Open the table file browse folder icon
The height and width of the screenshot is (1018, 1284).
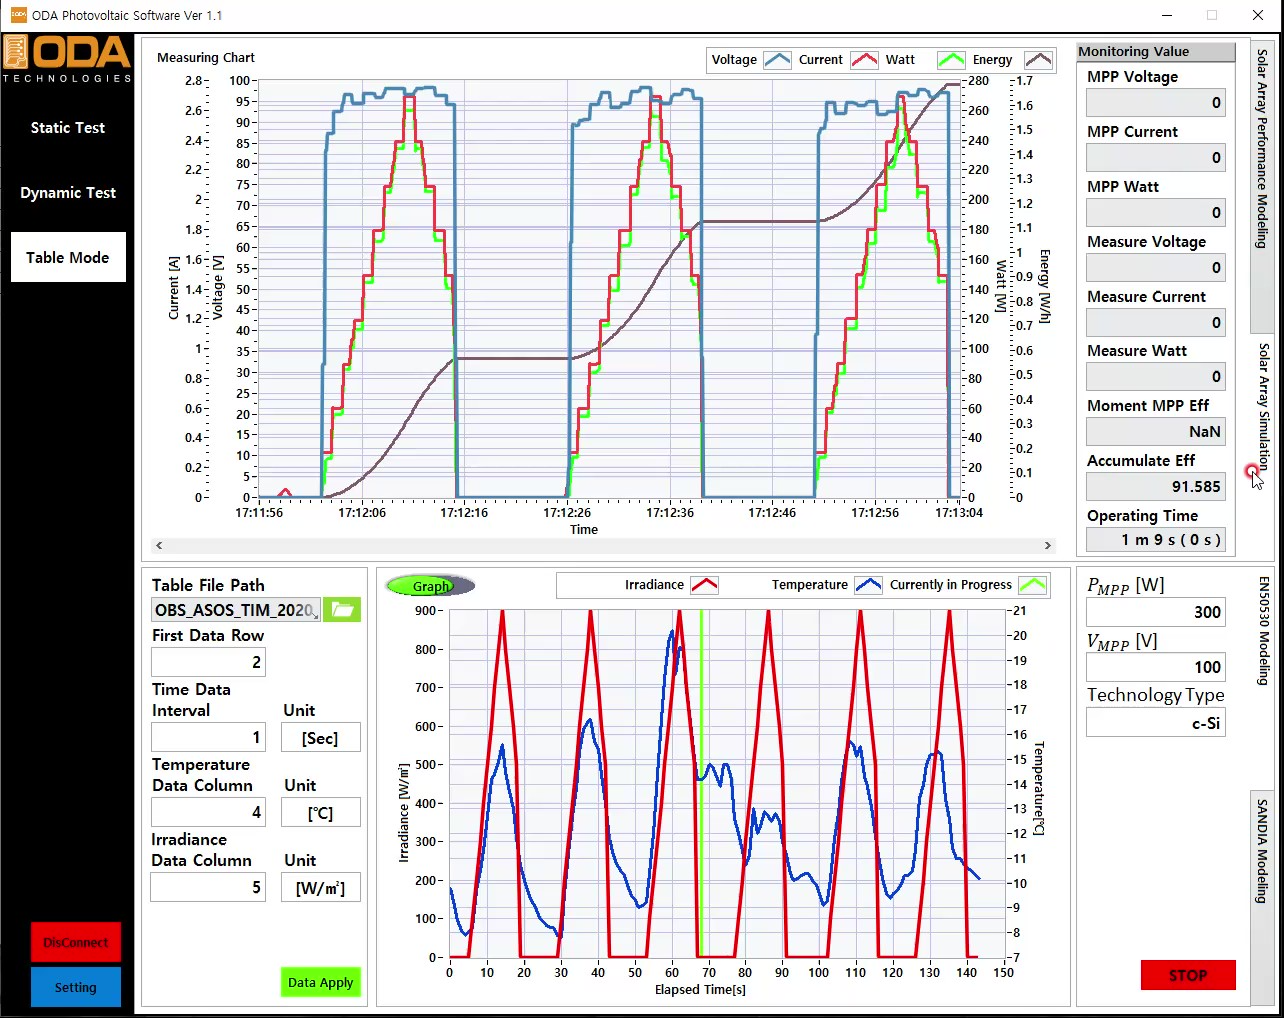pos(342,610)
